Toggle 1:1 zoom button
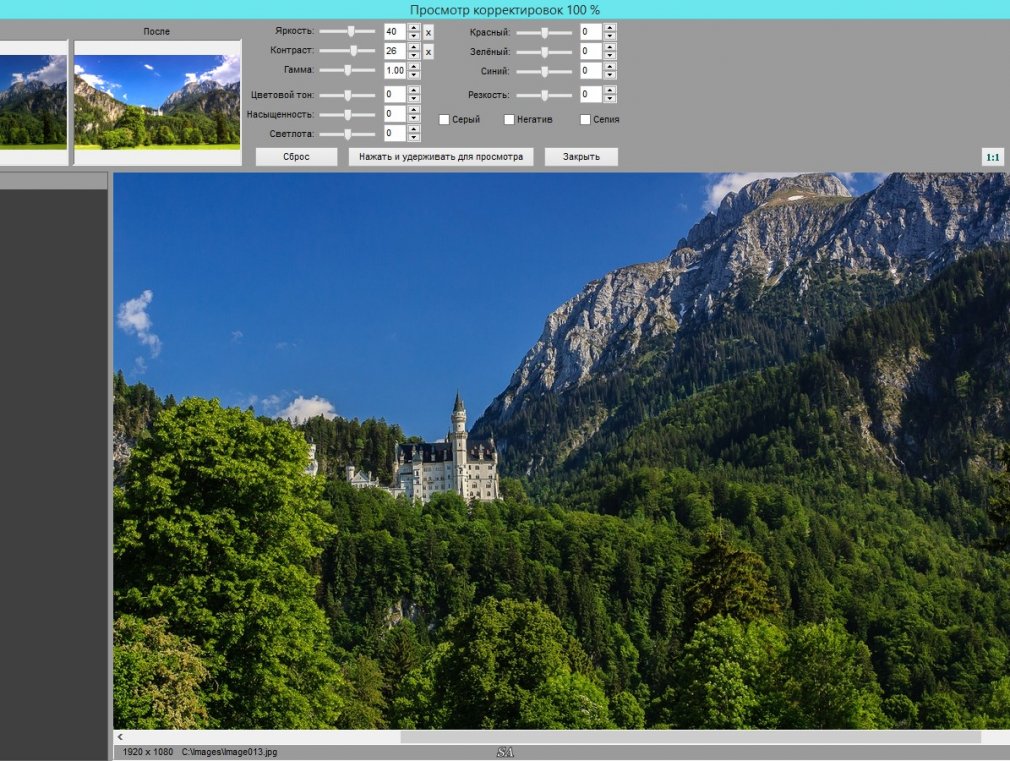The height and width of the screenshot is (761, 1010). tap(993, 157)
